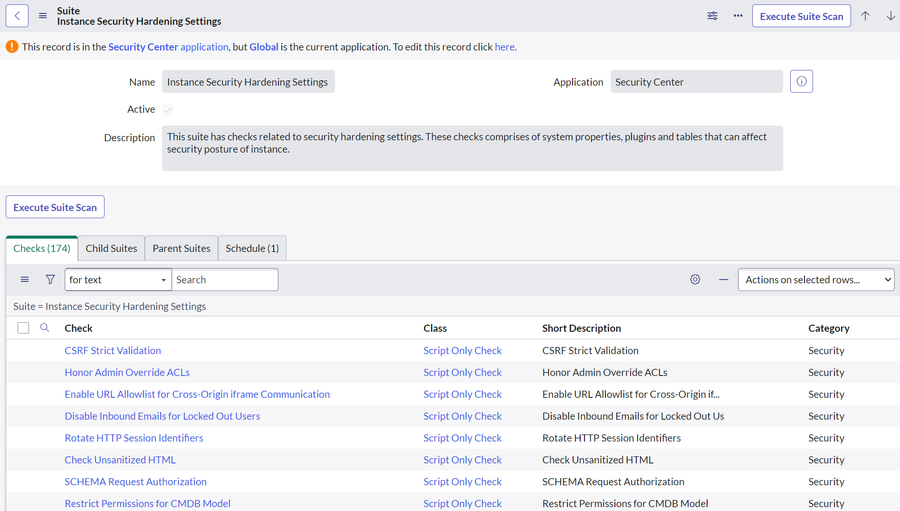Click Execute Suite Scan button in header
This screenshot has width=900, height=511.
point(801,16)
